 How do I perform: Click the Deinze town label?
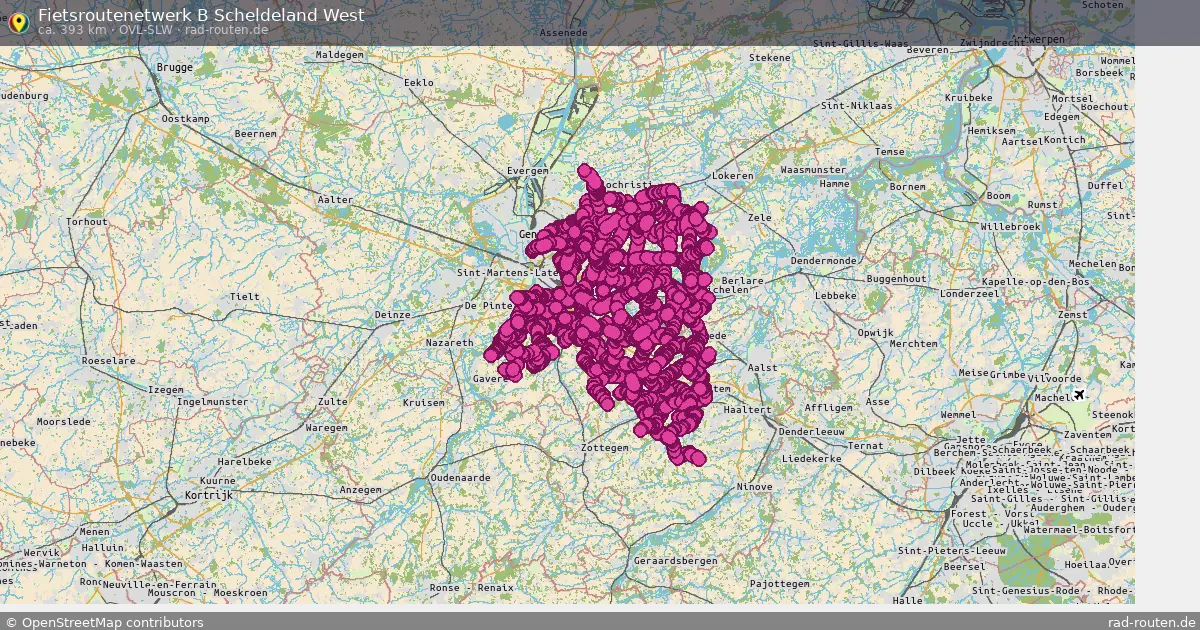pos(392,314)
